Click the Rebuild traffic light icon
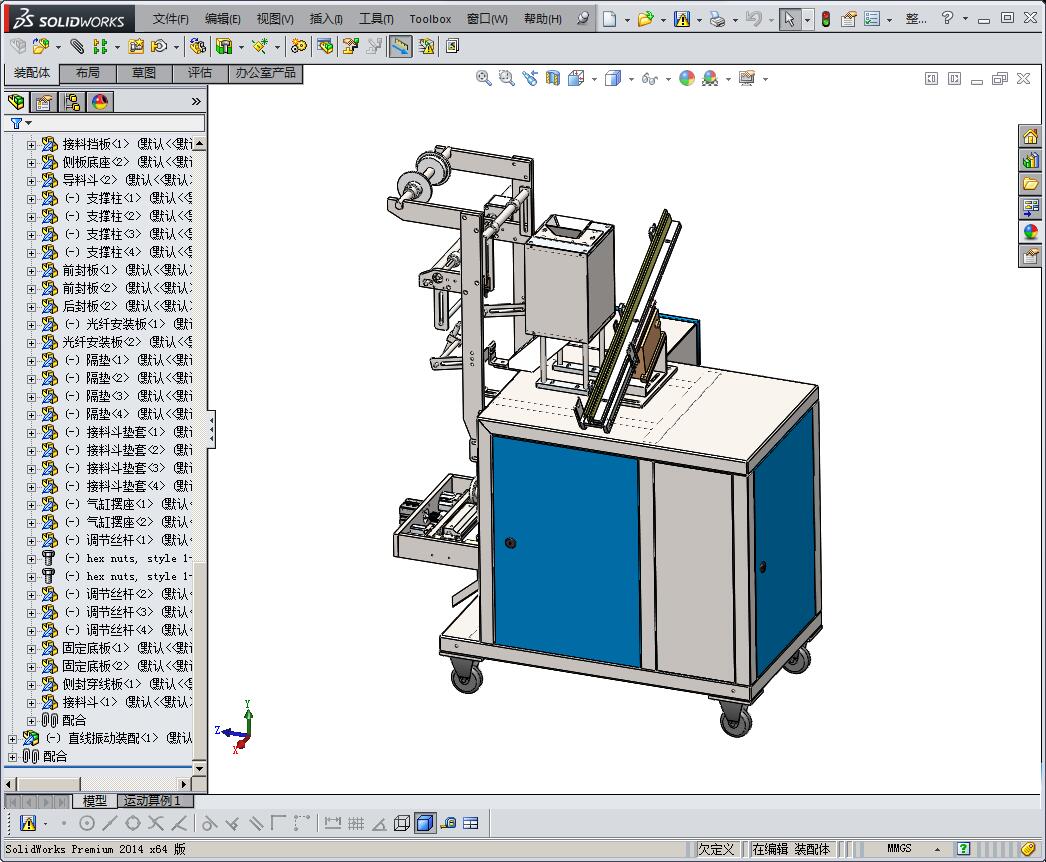Image resolution: width=1046 pixels, height=862 pixels. (x=826, y=19)
